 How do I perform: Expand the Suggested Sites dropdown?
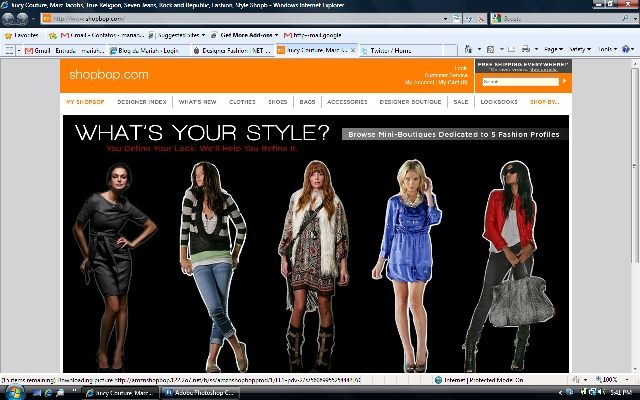point(203,35)
